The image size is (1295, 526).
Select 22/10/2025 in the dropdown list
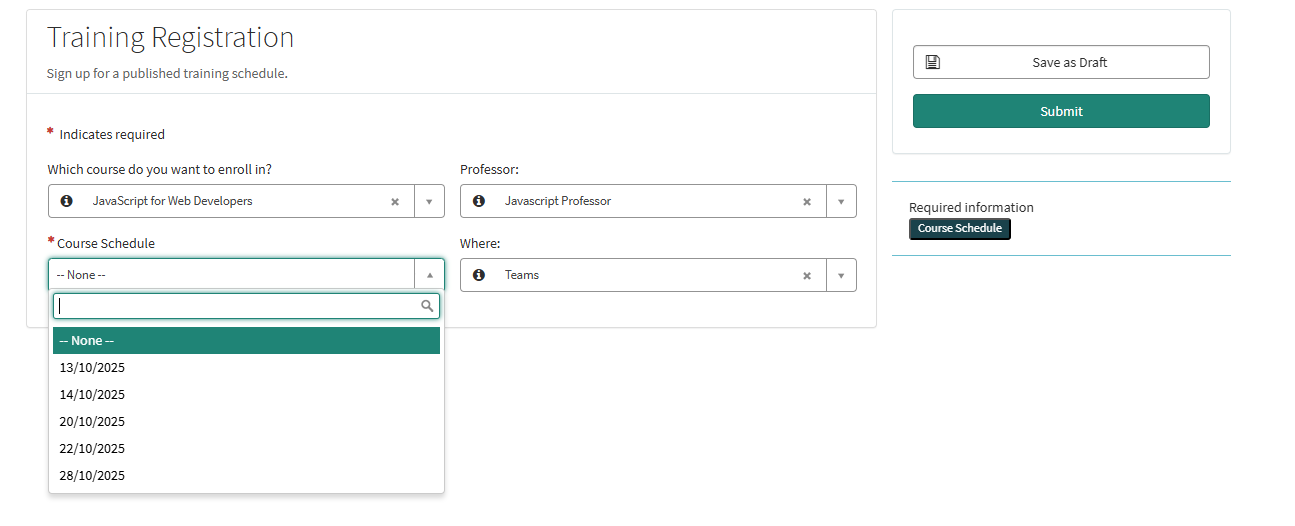pyautogui.click(x=92, y=449)
